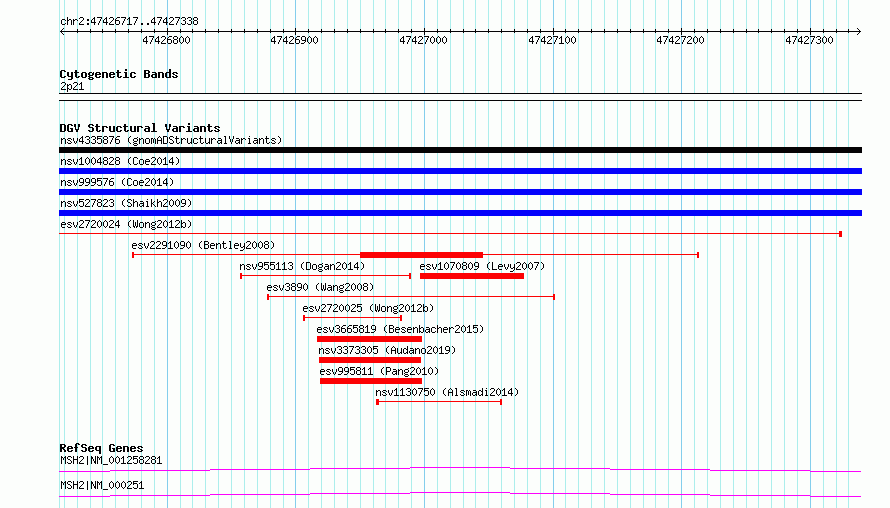
Task: Click the nsv3373305 (Audano2019) label
Action: pos(387,350)
